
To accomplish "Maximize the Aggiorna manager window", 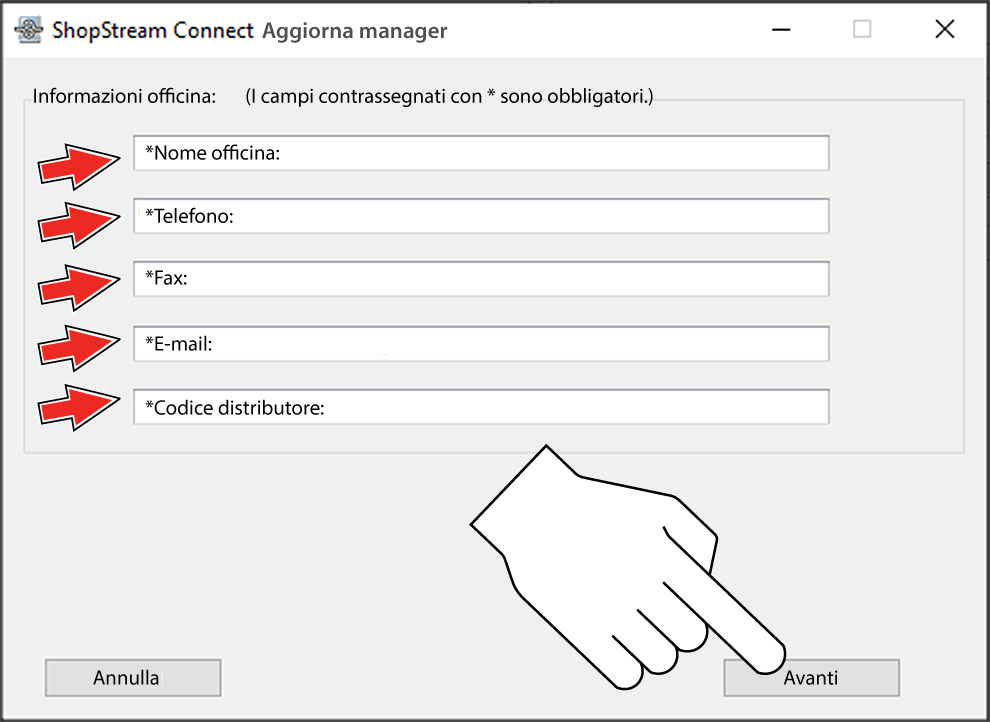I will pos(862,30).
